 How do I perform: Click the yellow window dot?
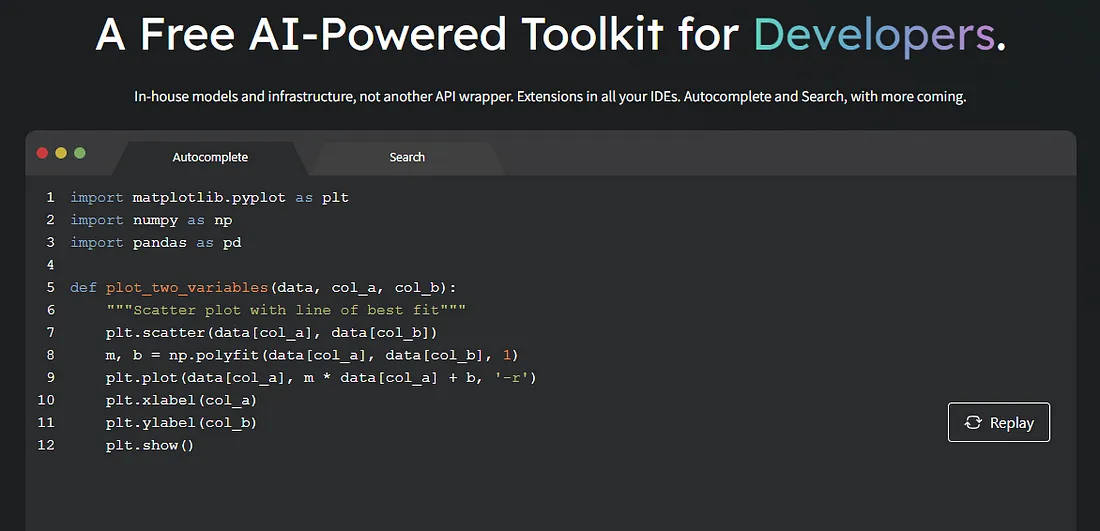61,153
